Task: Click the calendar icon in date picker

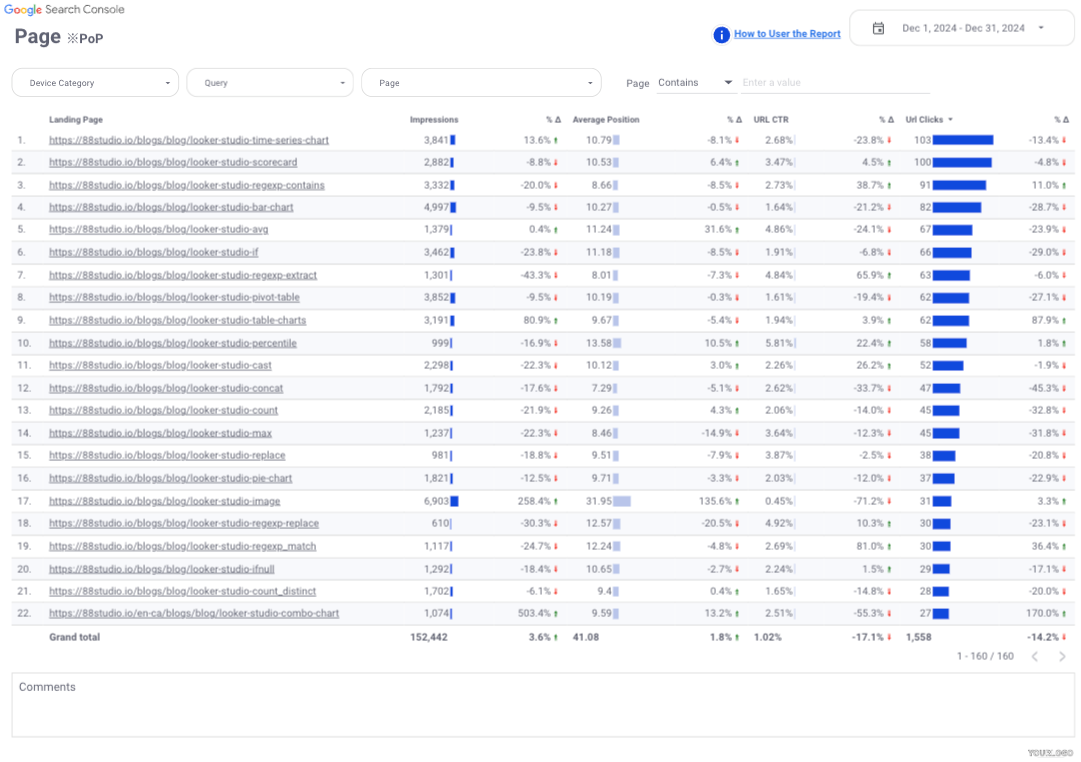Action: [878, 28]
